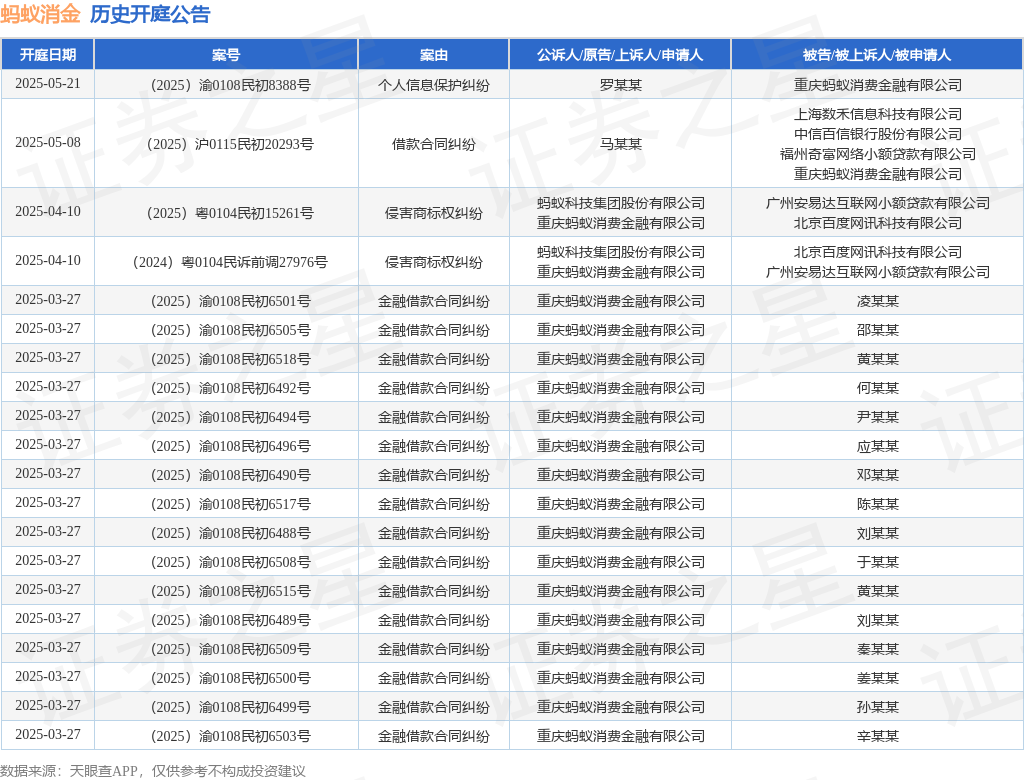Select defendant 上海数禾信息科技有限公司
The image size is (1024, 780).
coord(878,114)
